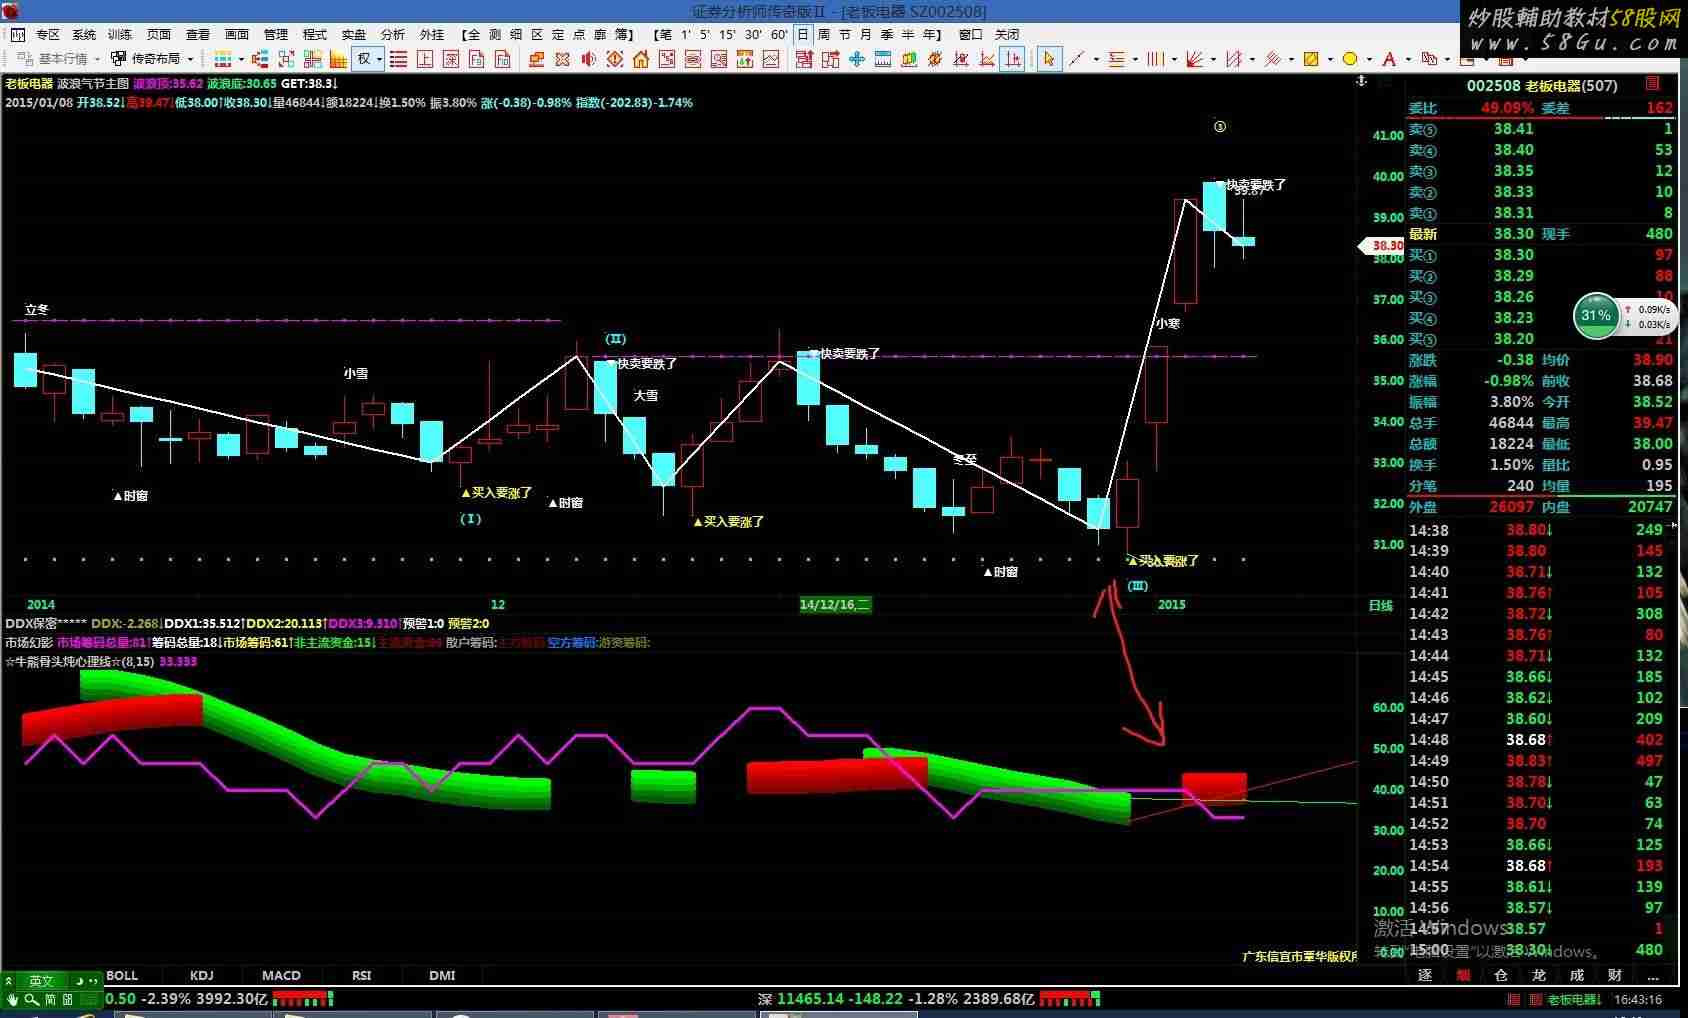Image resolution: width=1688 pixels, height=1018 pixels.
Task: Select the arrow pointer tool
Action: [1049, 59]
